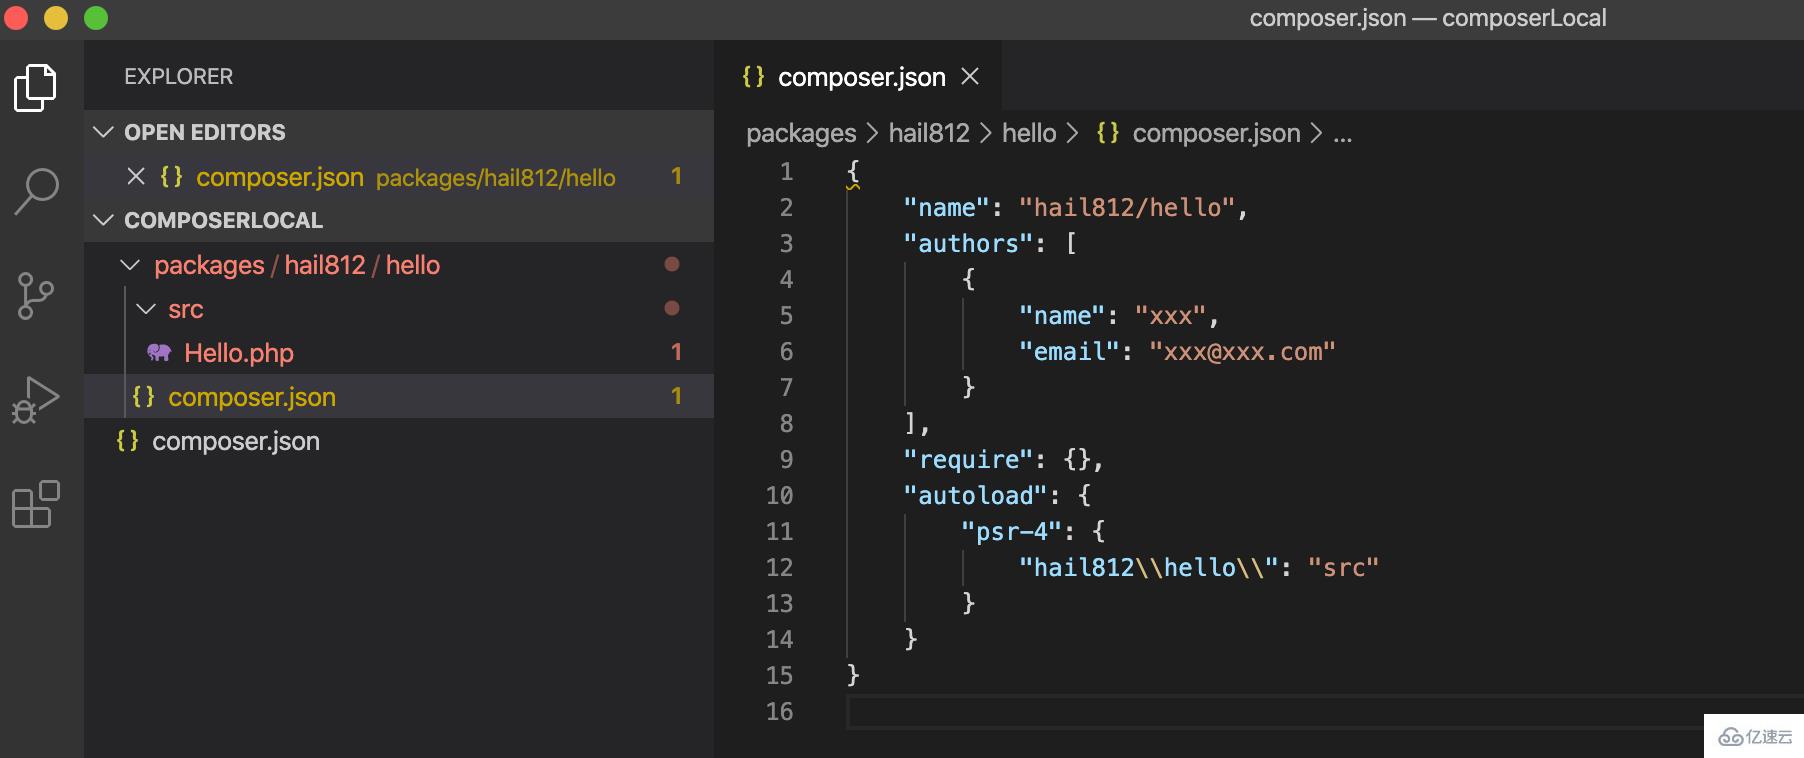The height and width of the screenshot is (758, 1804).
Task: Click the "psr-4" key on line 11
Action: [1011, 532]
